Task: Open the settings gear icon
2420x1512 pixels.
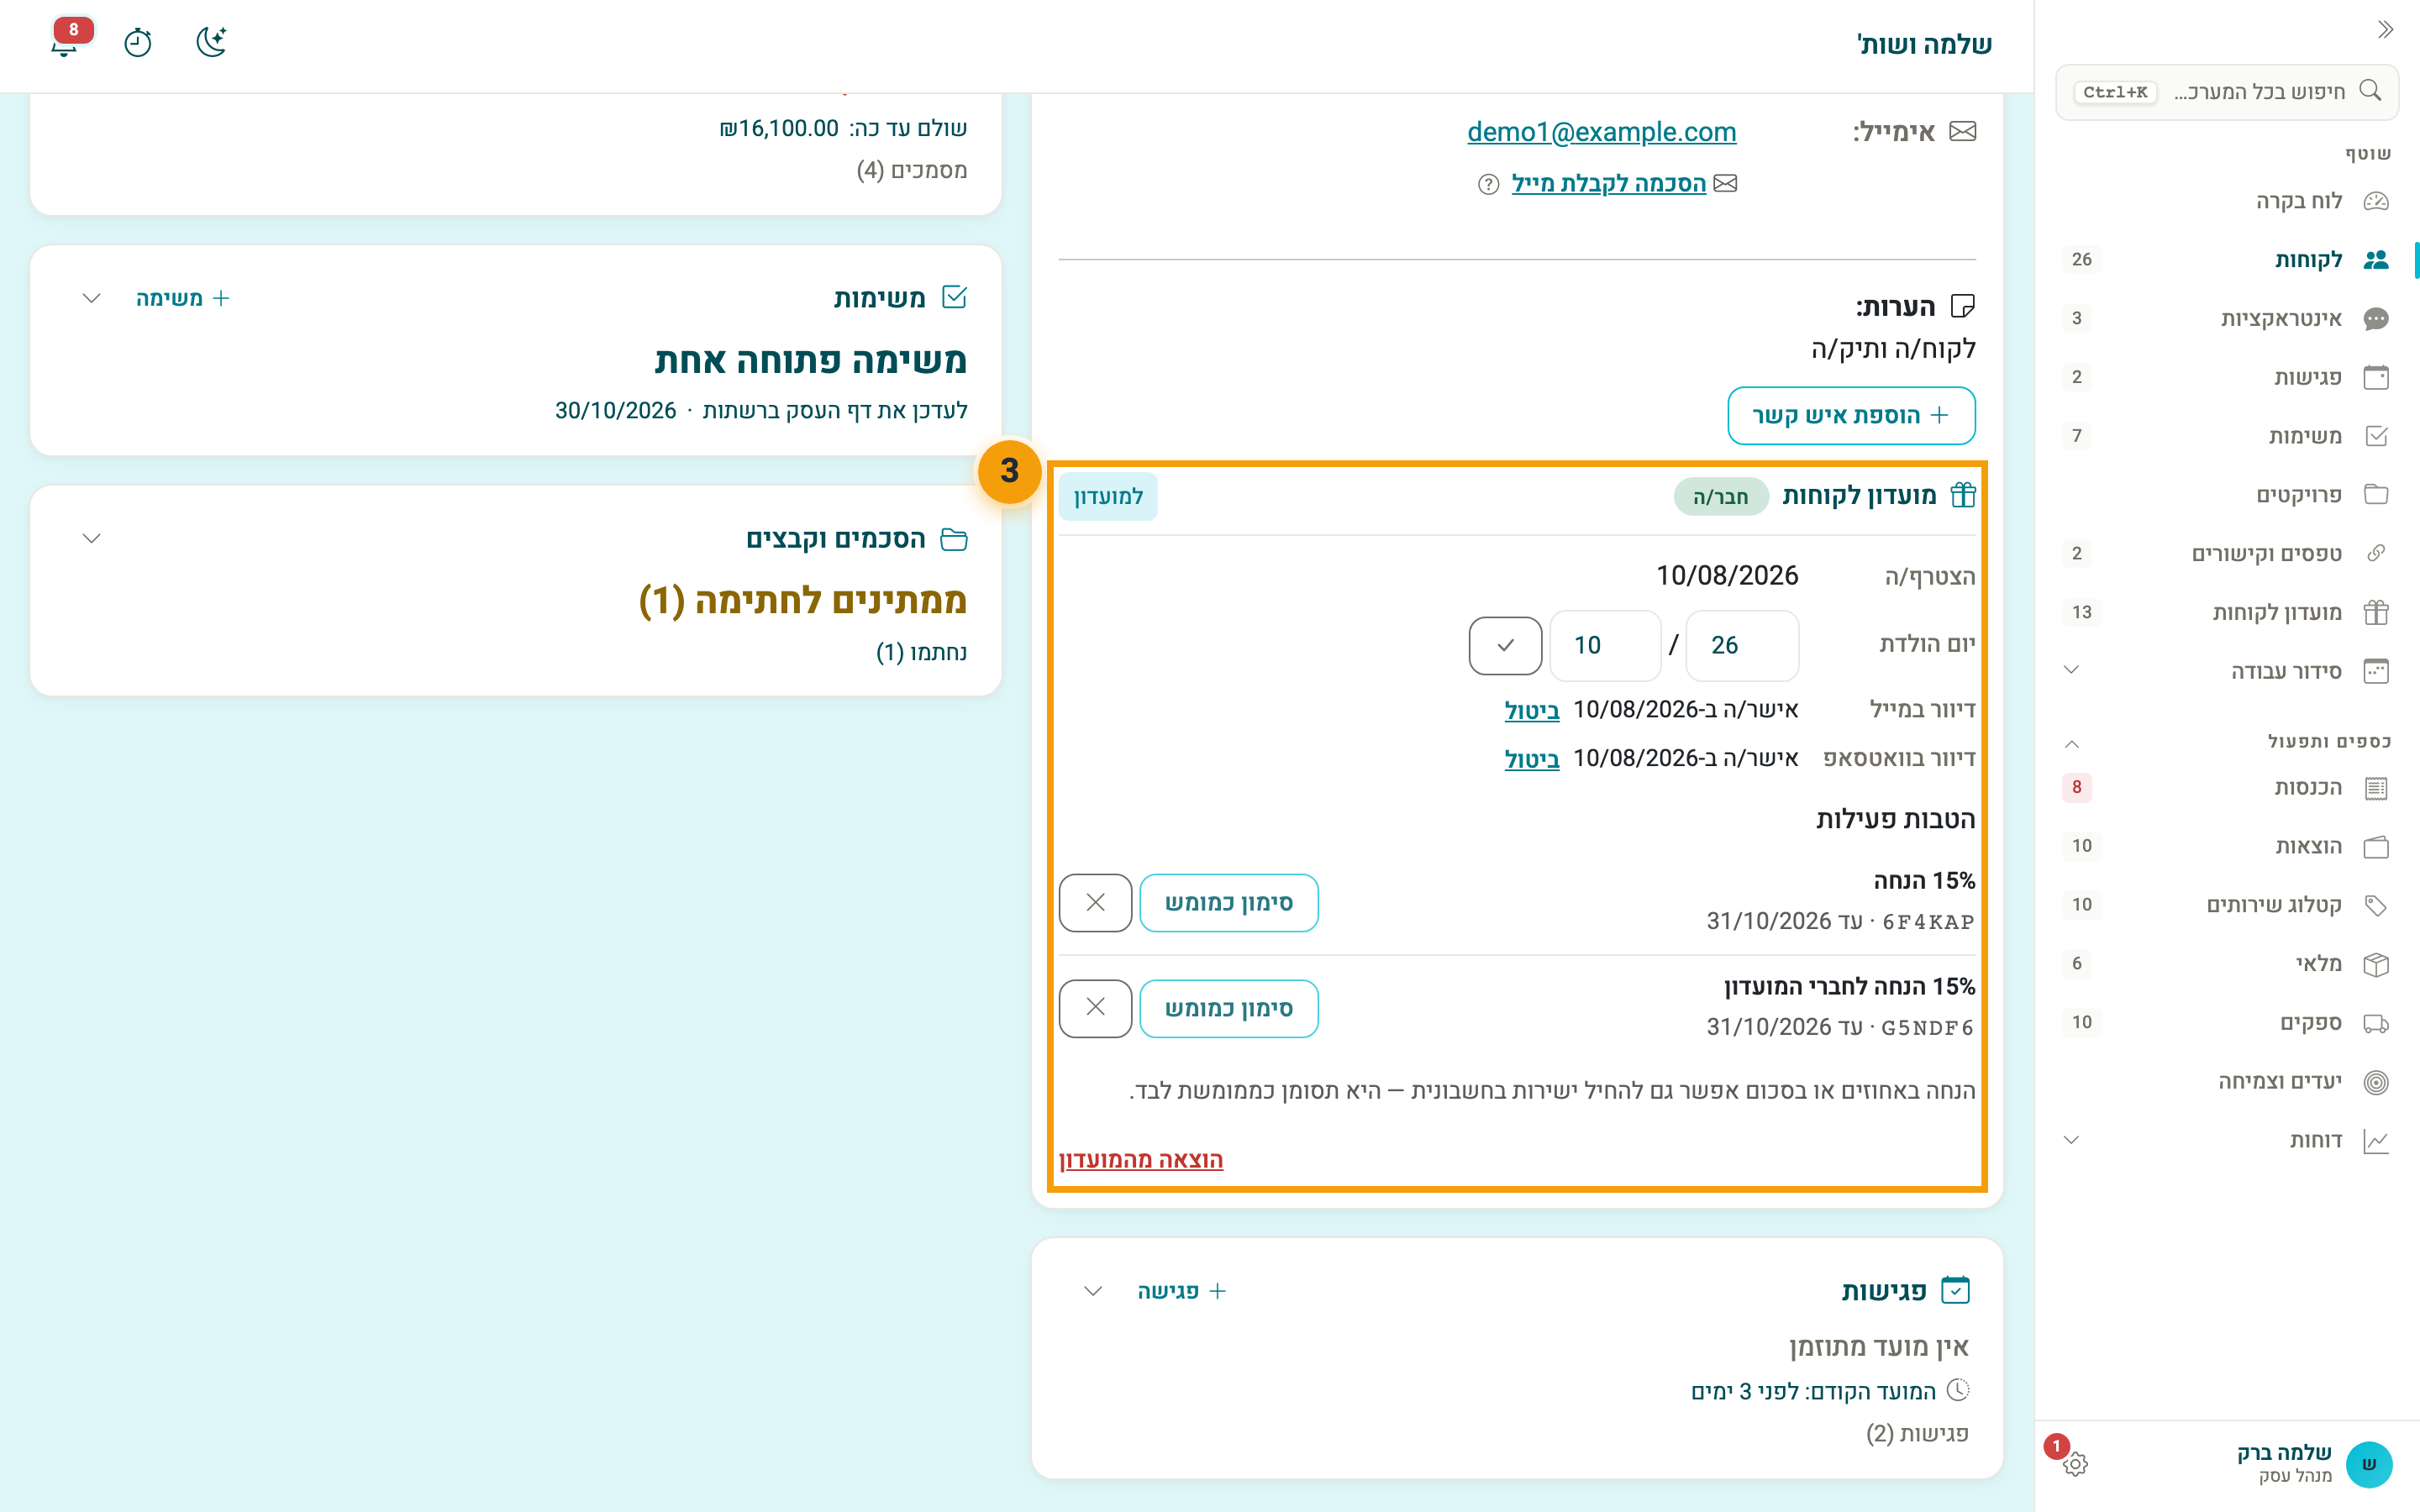Action: coord(2075,1464)
